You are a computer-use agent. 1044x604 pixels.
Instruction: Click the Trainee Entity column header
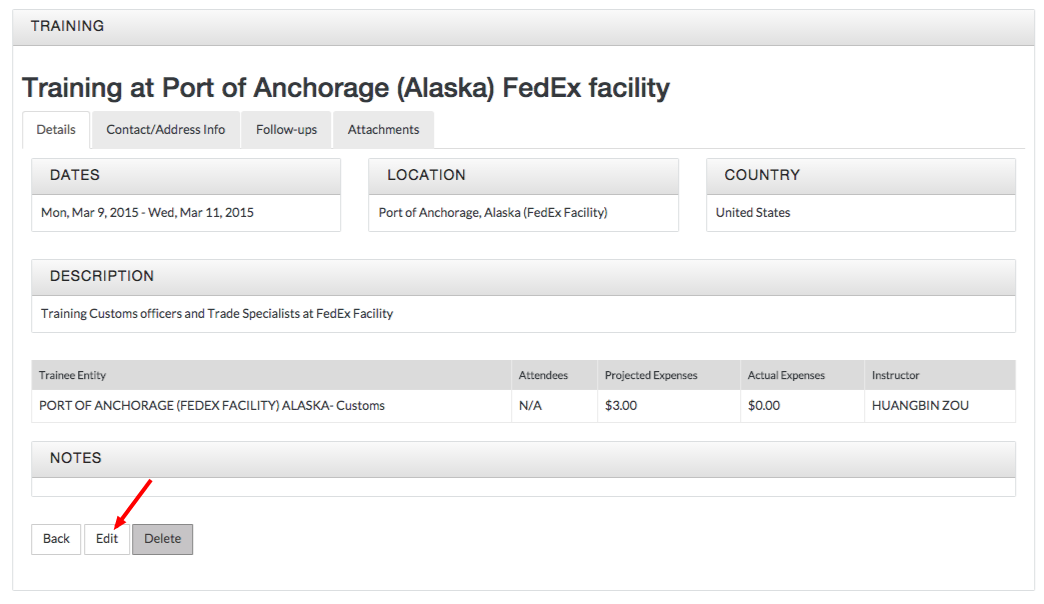click(72, 375)
